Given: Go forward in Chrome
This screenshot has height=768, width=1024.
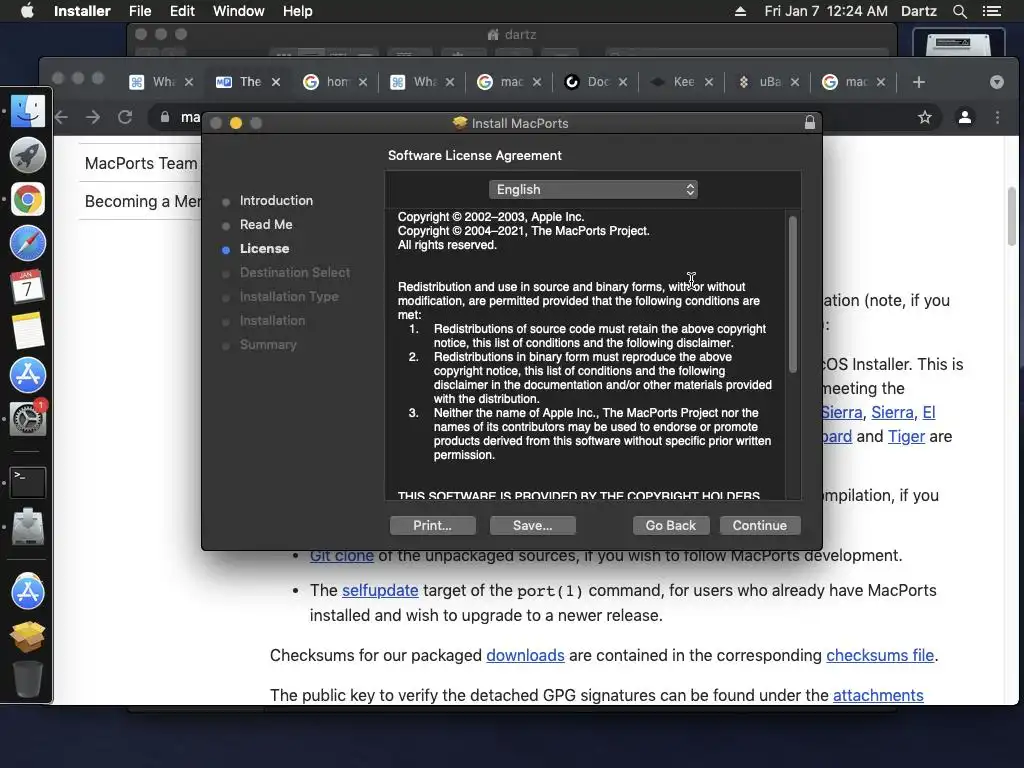Looking at the screenshot, I should pos(93,117).
